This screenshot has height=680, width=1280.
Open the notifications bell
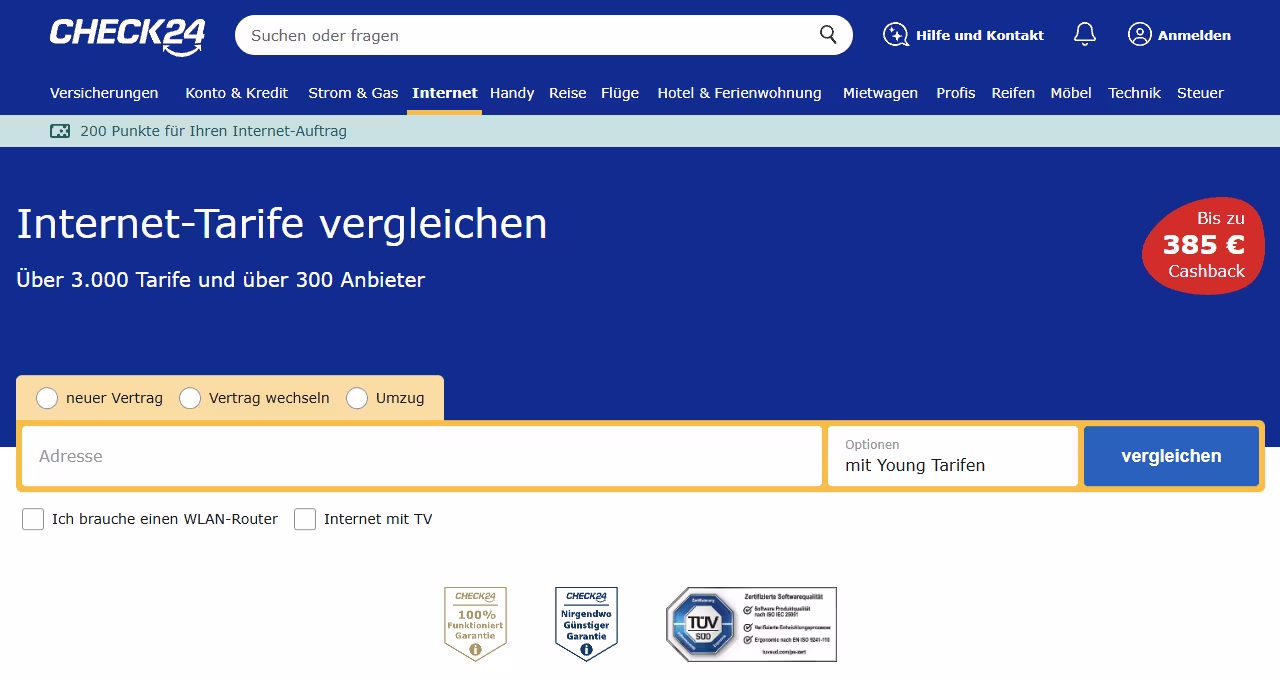click(1085, 35)
